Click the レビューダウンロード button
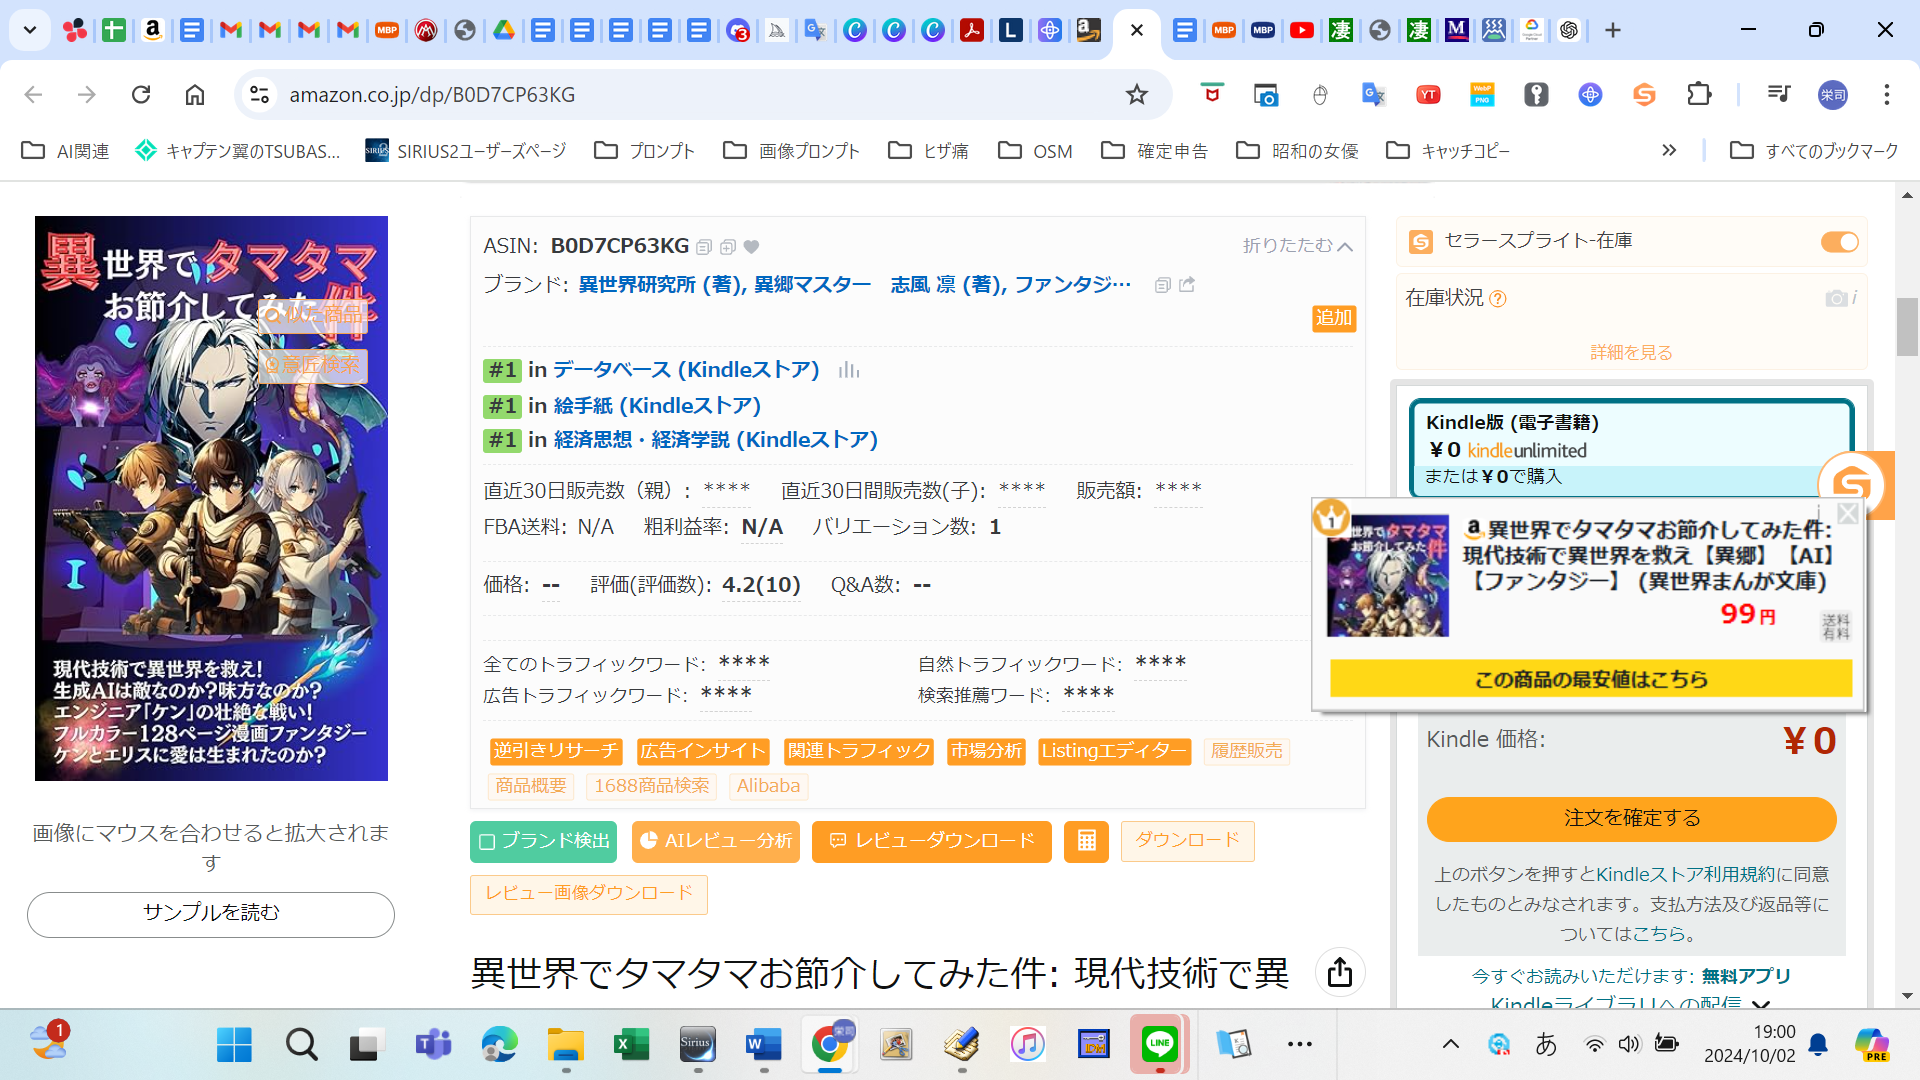 932,841
